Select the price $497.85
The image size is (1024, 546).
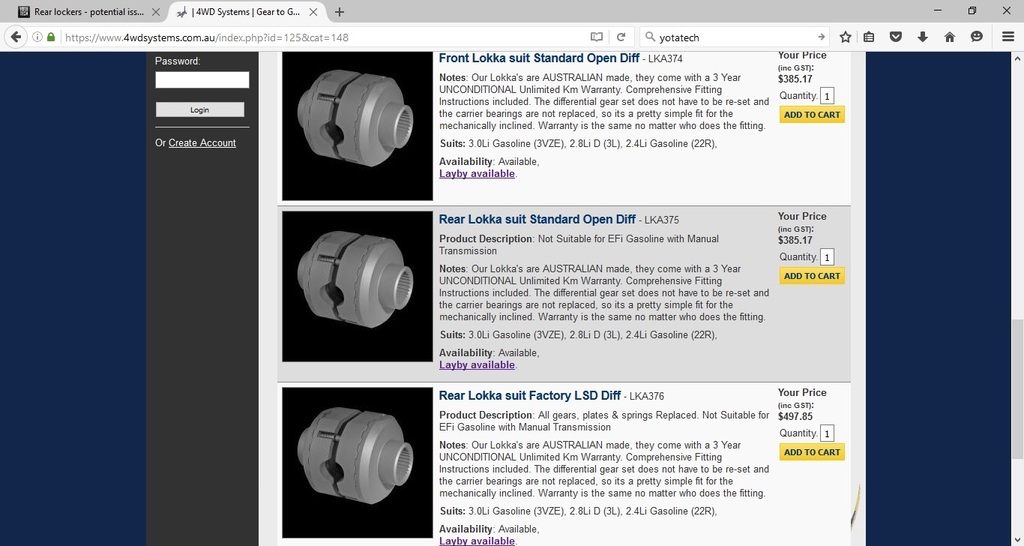[795, 417]
